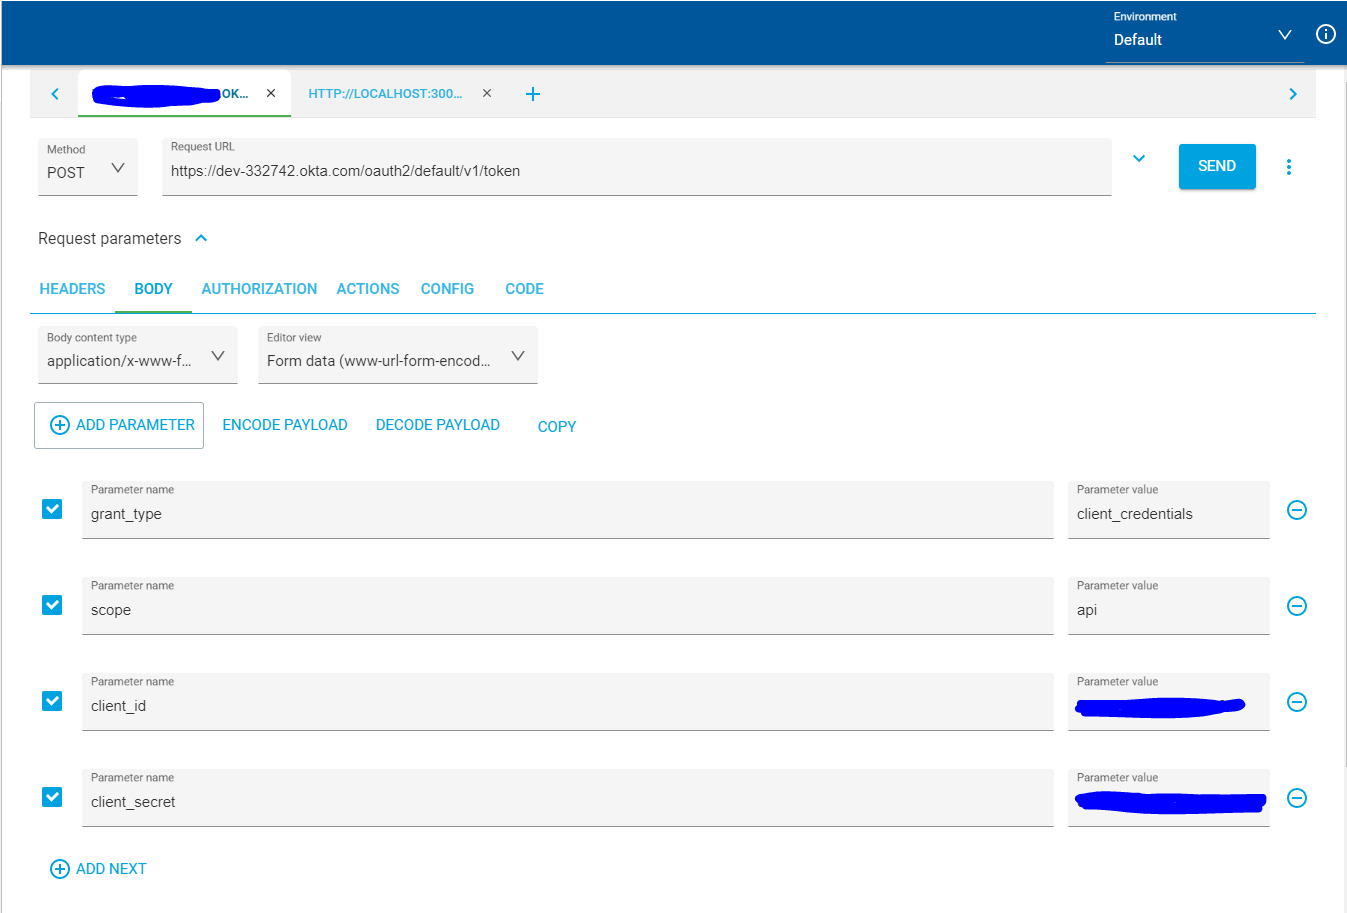Remove the grant_type parameter row
The width and height of the screenshot is (1347, 913).
(1296, 510)
